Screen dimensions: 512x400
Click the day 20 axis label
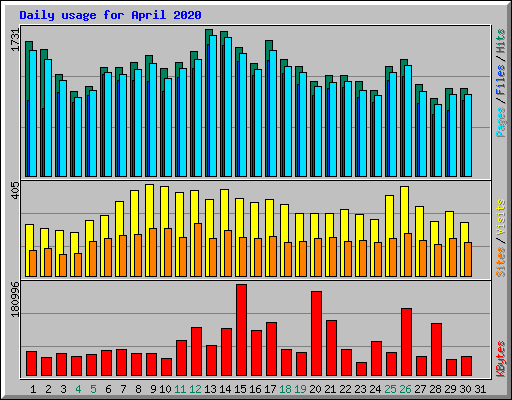click(315, 389)
